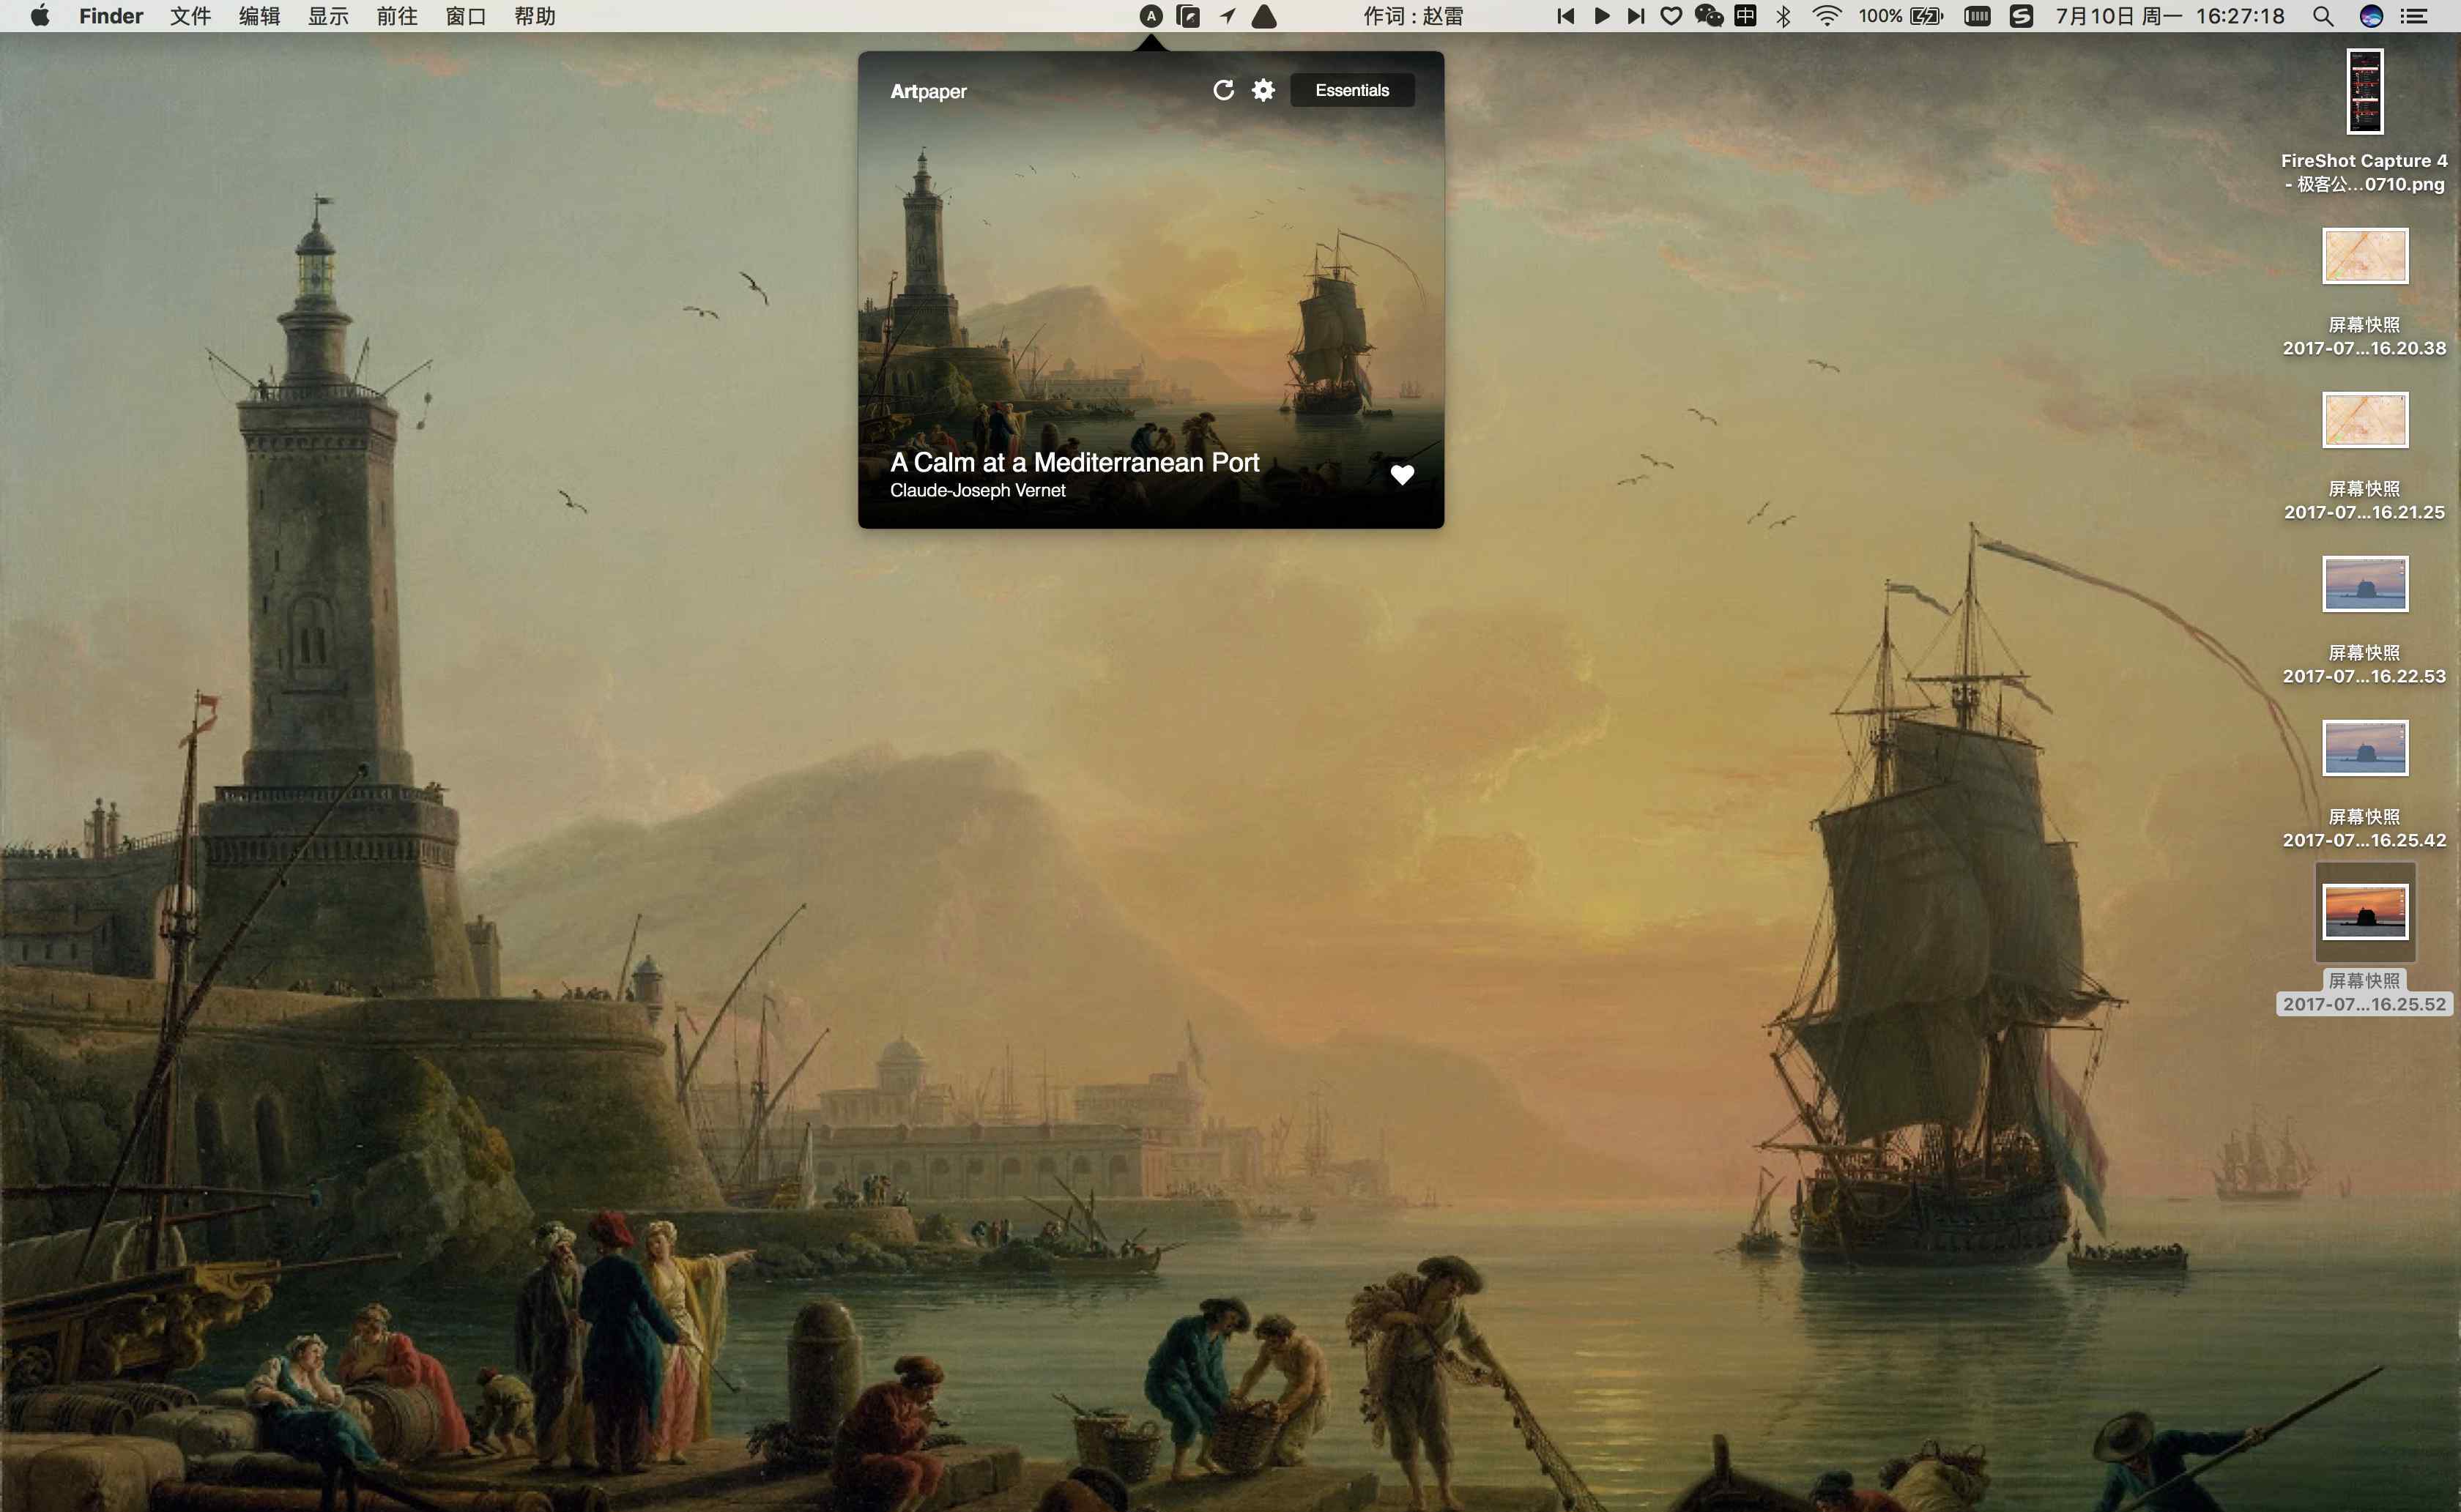Switch Chinese input method icon
The image size is (2461, 1512).
tap(1745, 16)
